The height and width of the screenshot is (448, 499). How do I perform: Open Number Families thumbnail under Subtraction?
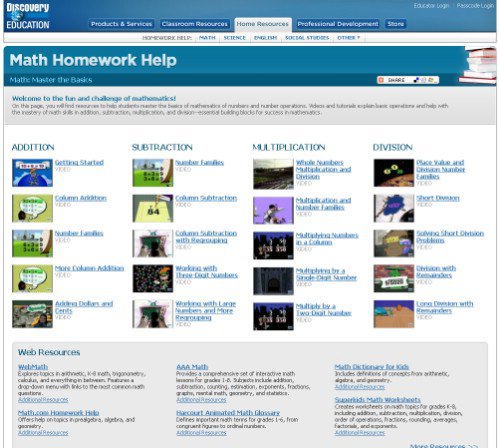point(153,173)
